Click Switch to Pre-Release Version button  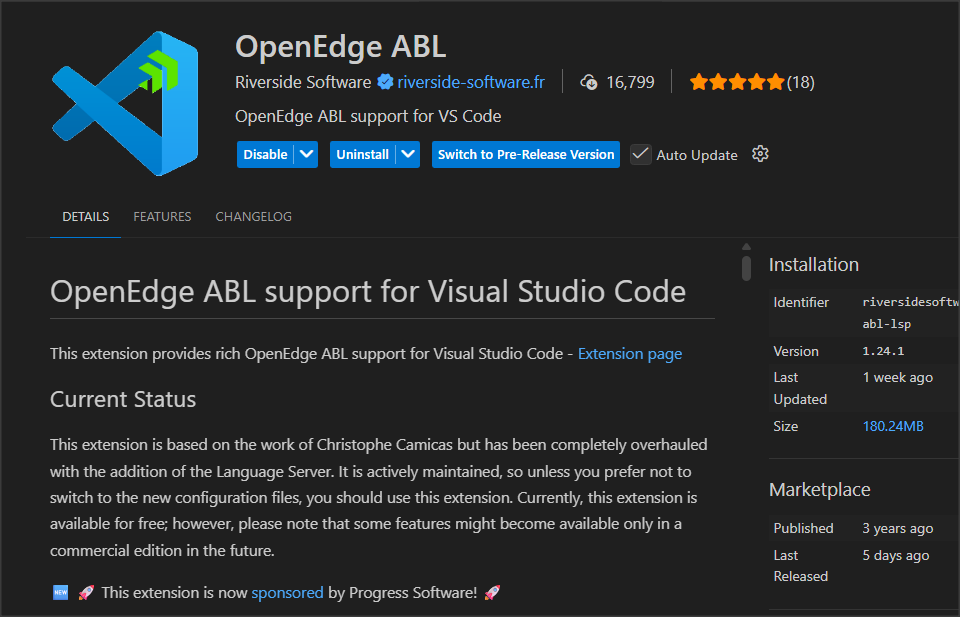point(526,155)
